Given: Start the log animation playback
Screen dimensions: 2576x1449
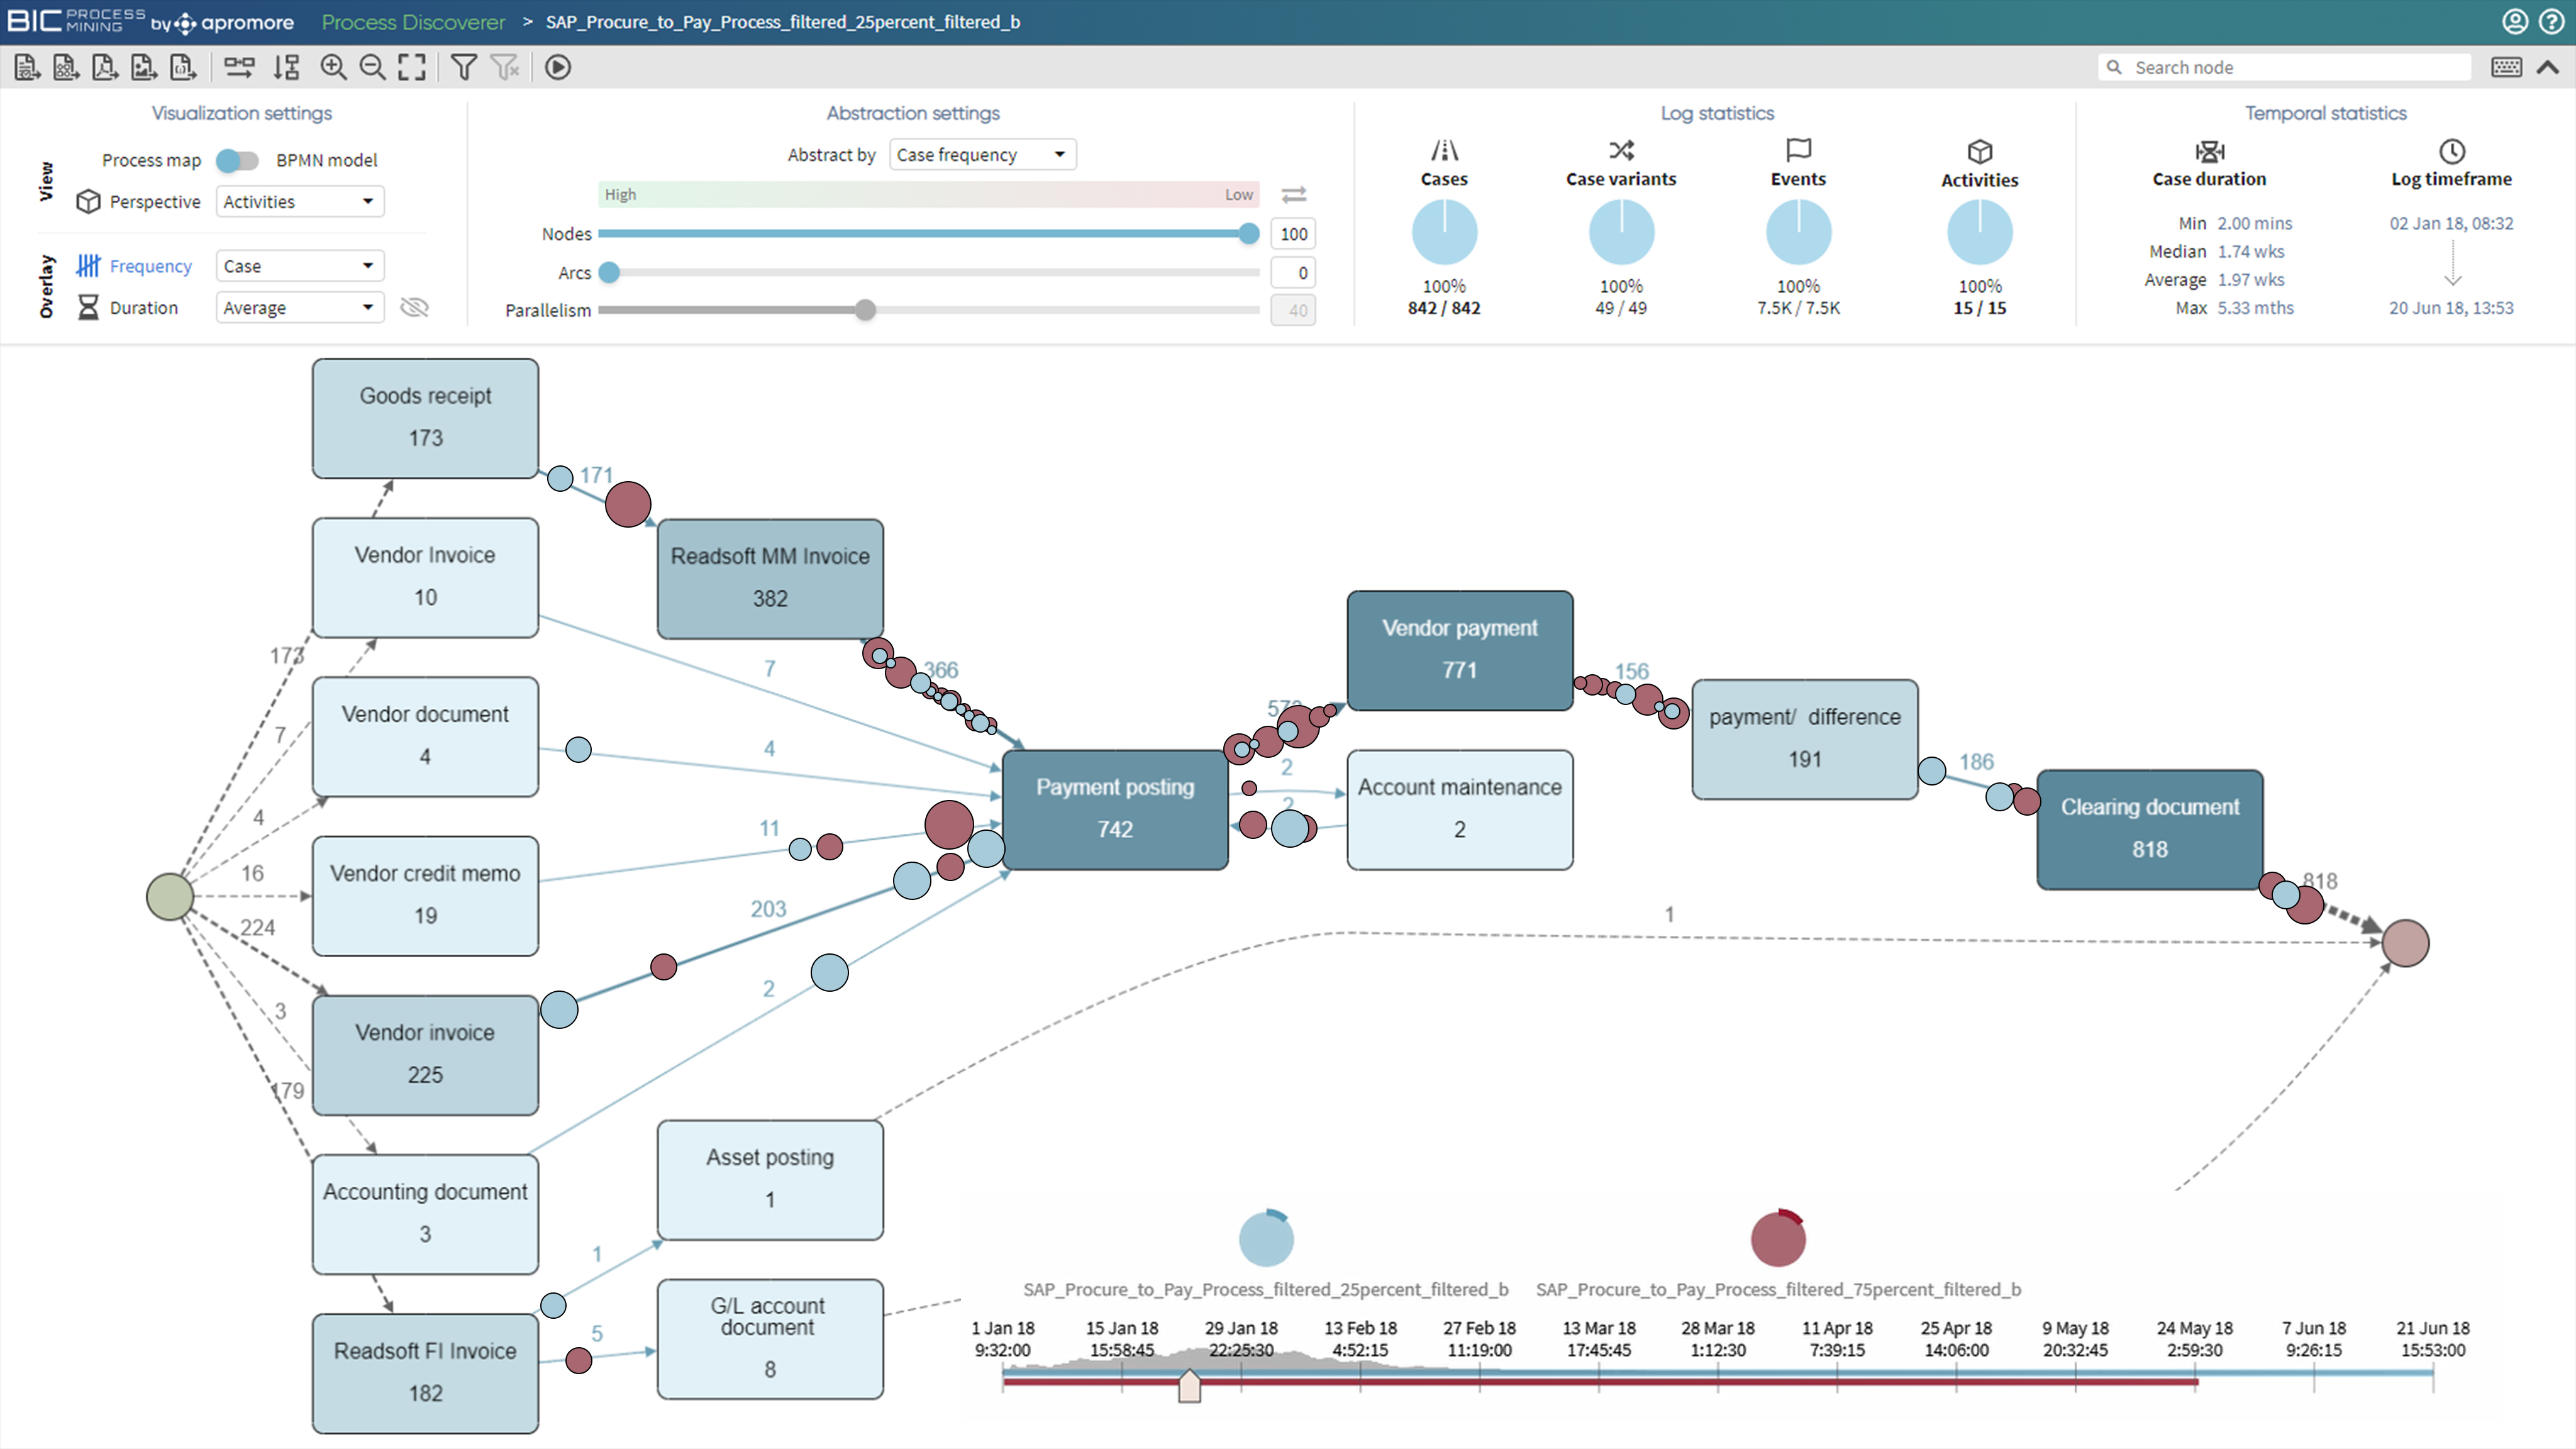Looking at the screenshot, I should pyautogui.click(x=557, y=67).
